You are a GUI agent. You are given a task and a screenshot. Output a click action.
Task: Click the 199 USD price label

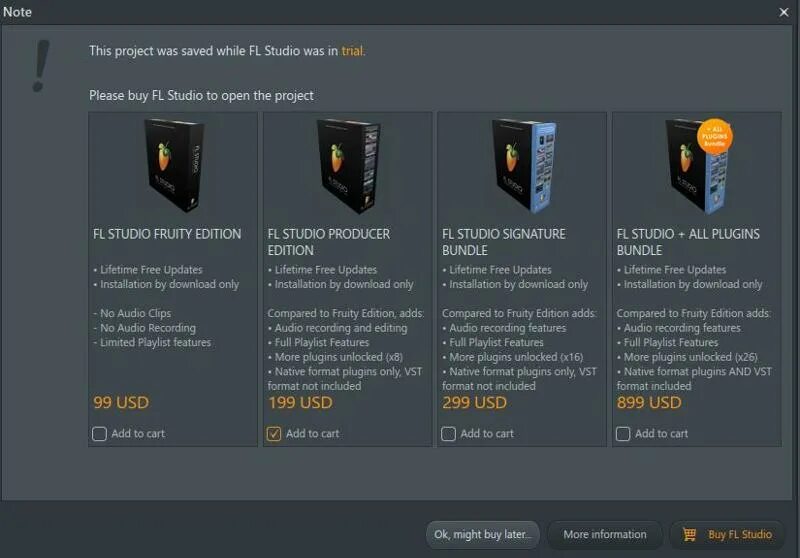pos(300,402)
